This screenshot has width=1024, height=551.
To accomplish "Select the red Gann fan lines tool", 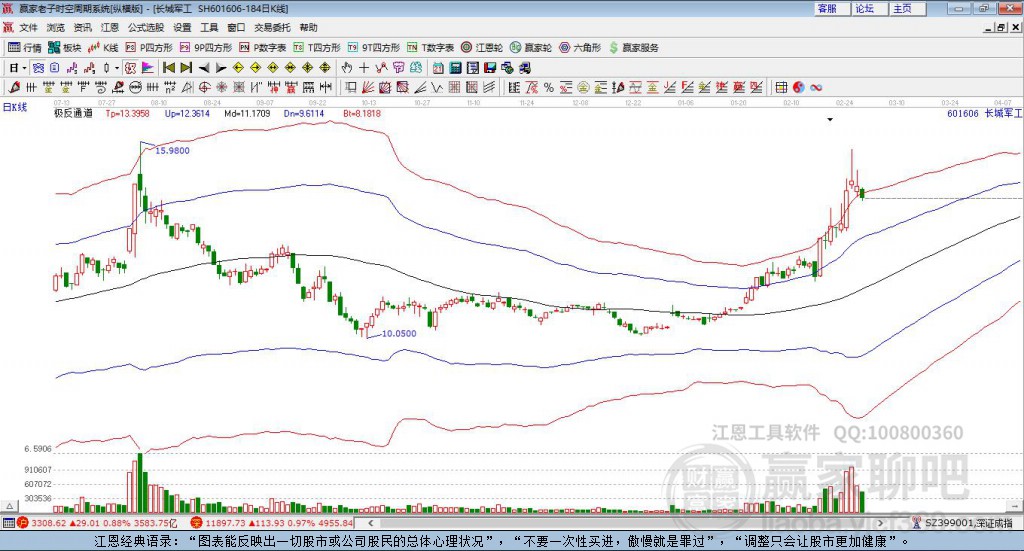I will point(368,87).
